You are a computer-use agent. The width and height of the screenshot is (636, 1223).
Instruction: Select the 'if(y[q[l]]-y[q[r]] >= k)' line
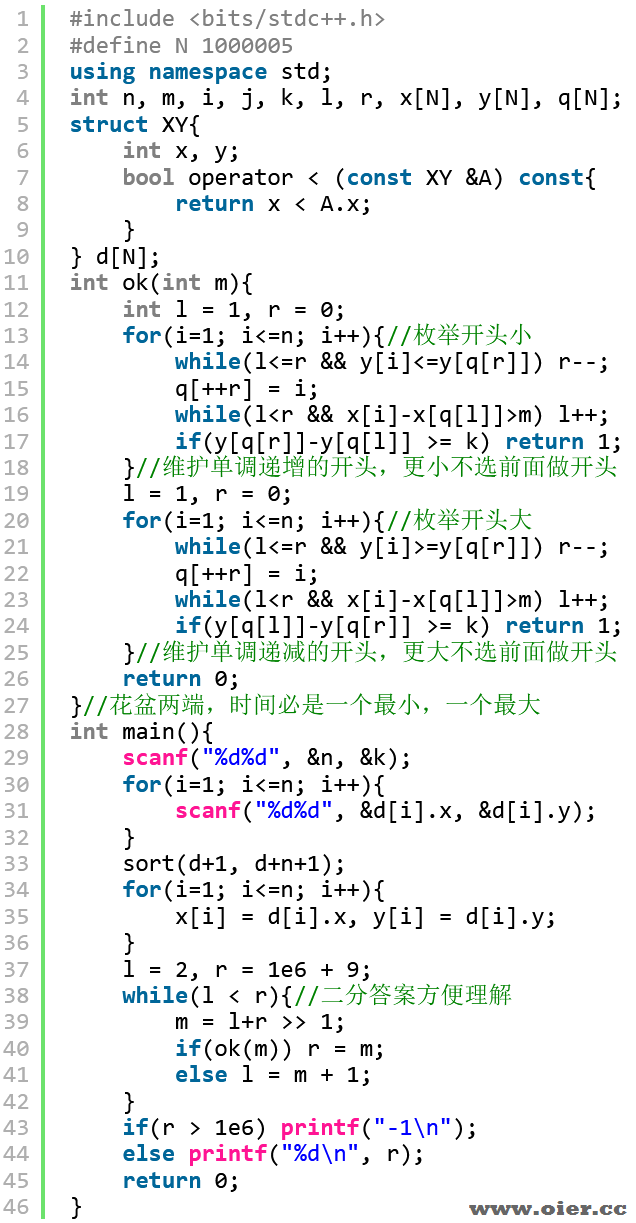click(398, 625)
